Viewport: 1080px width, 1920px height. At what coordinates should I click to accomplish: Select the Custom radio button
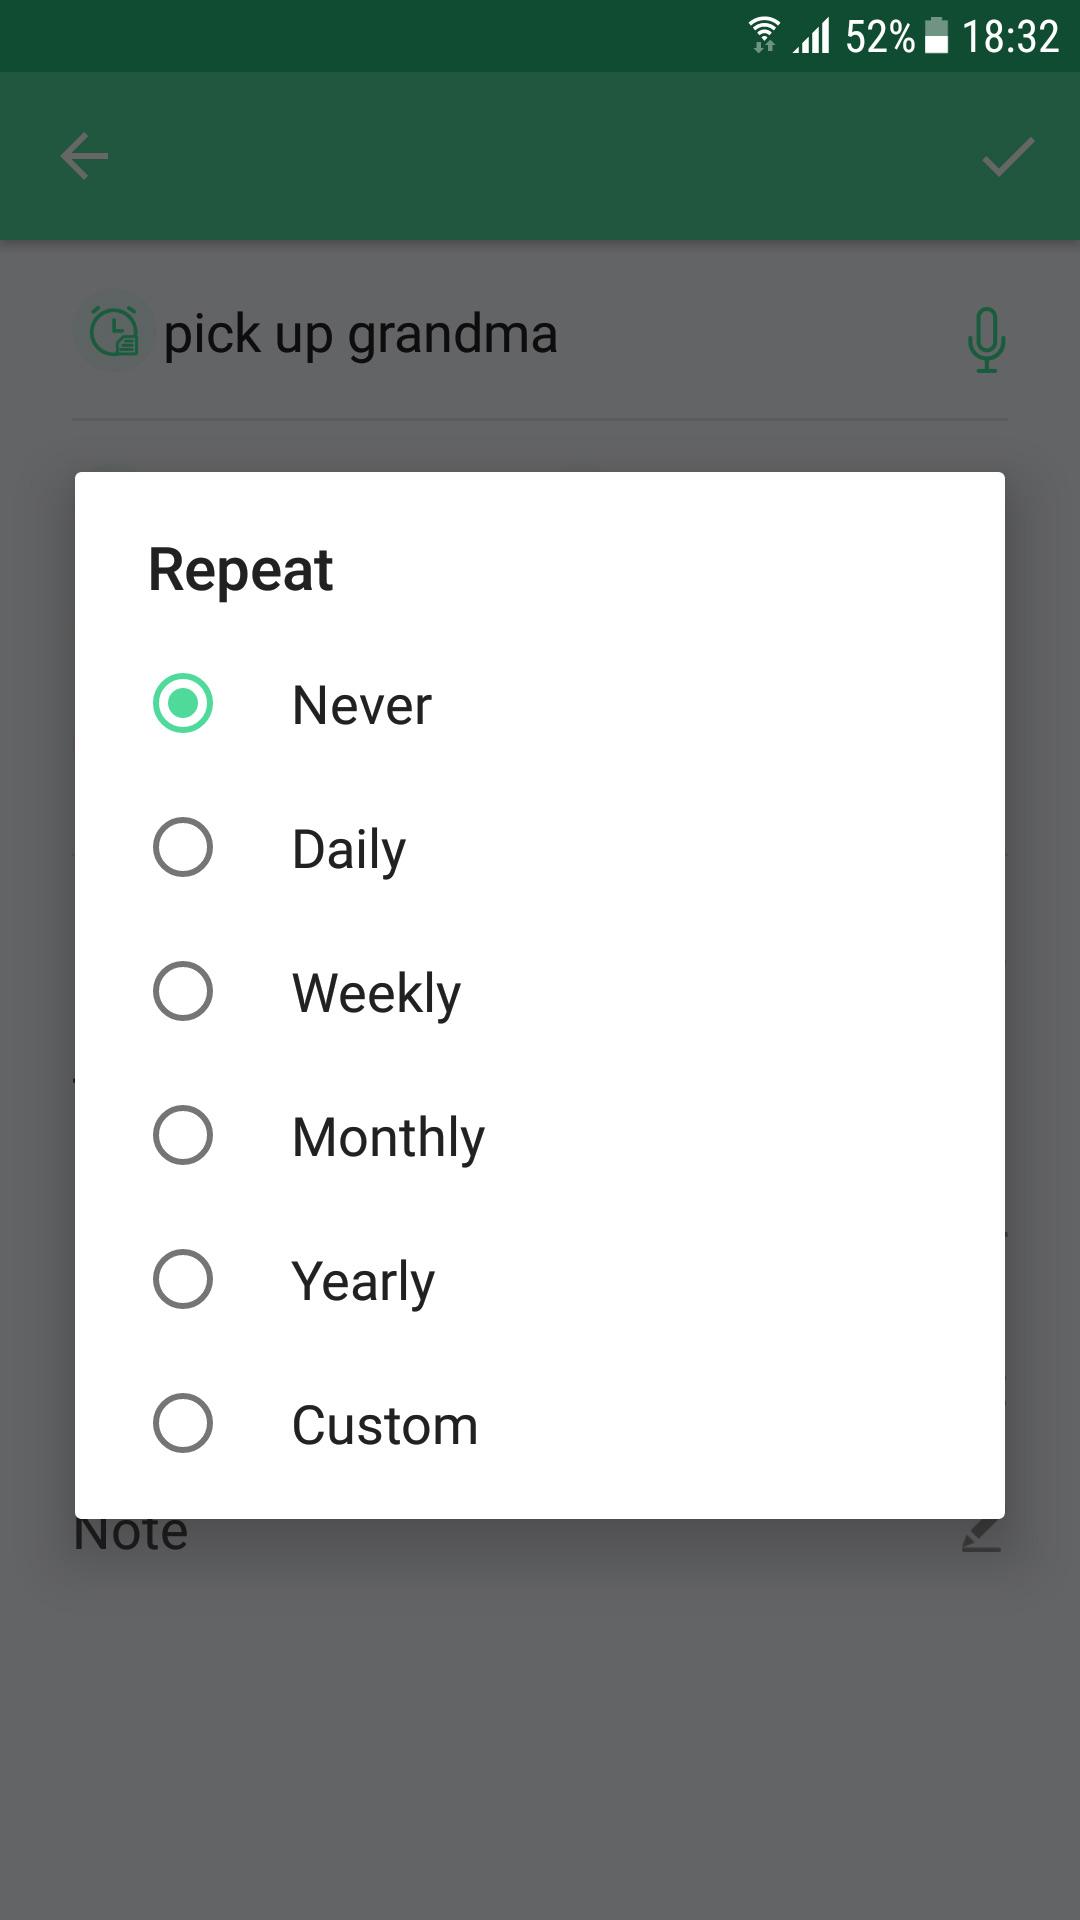(183, 1423)
